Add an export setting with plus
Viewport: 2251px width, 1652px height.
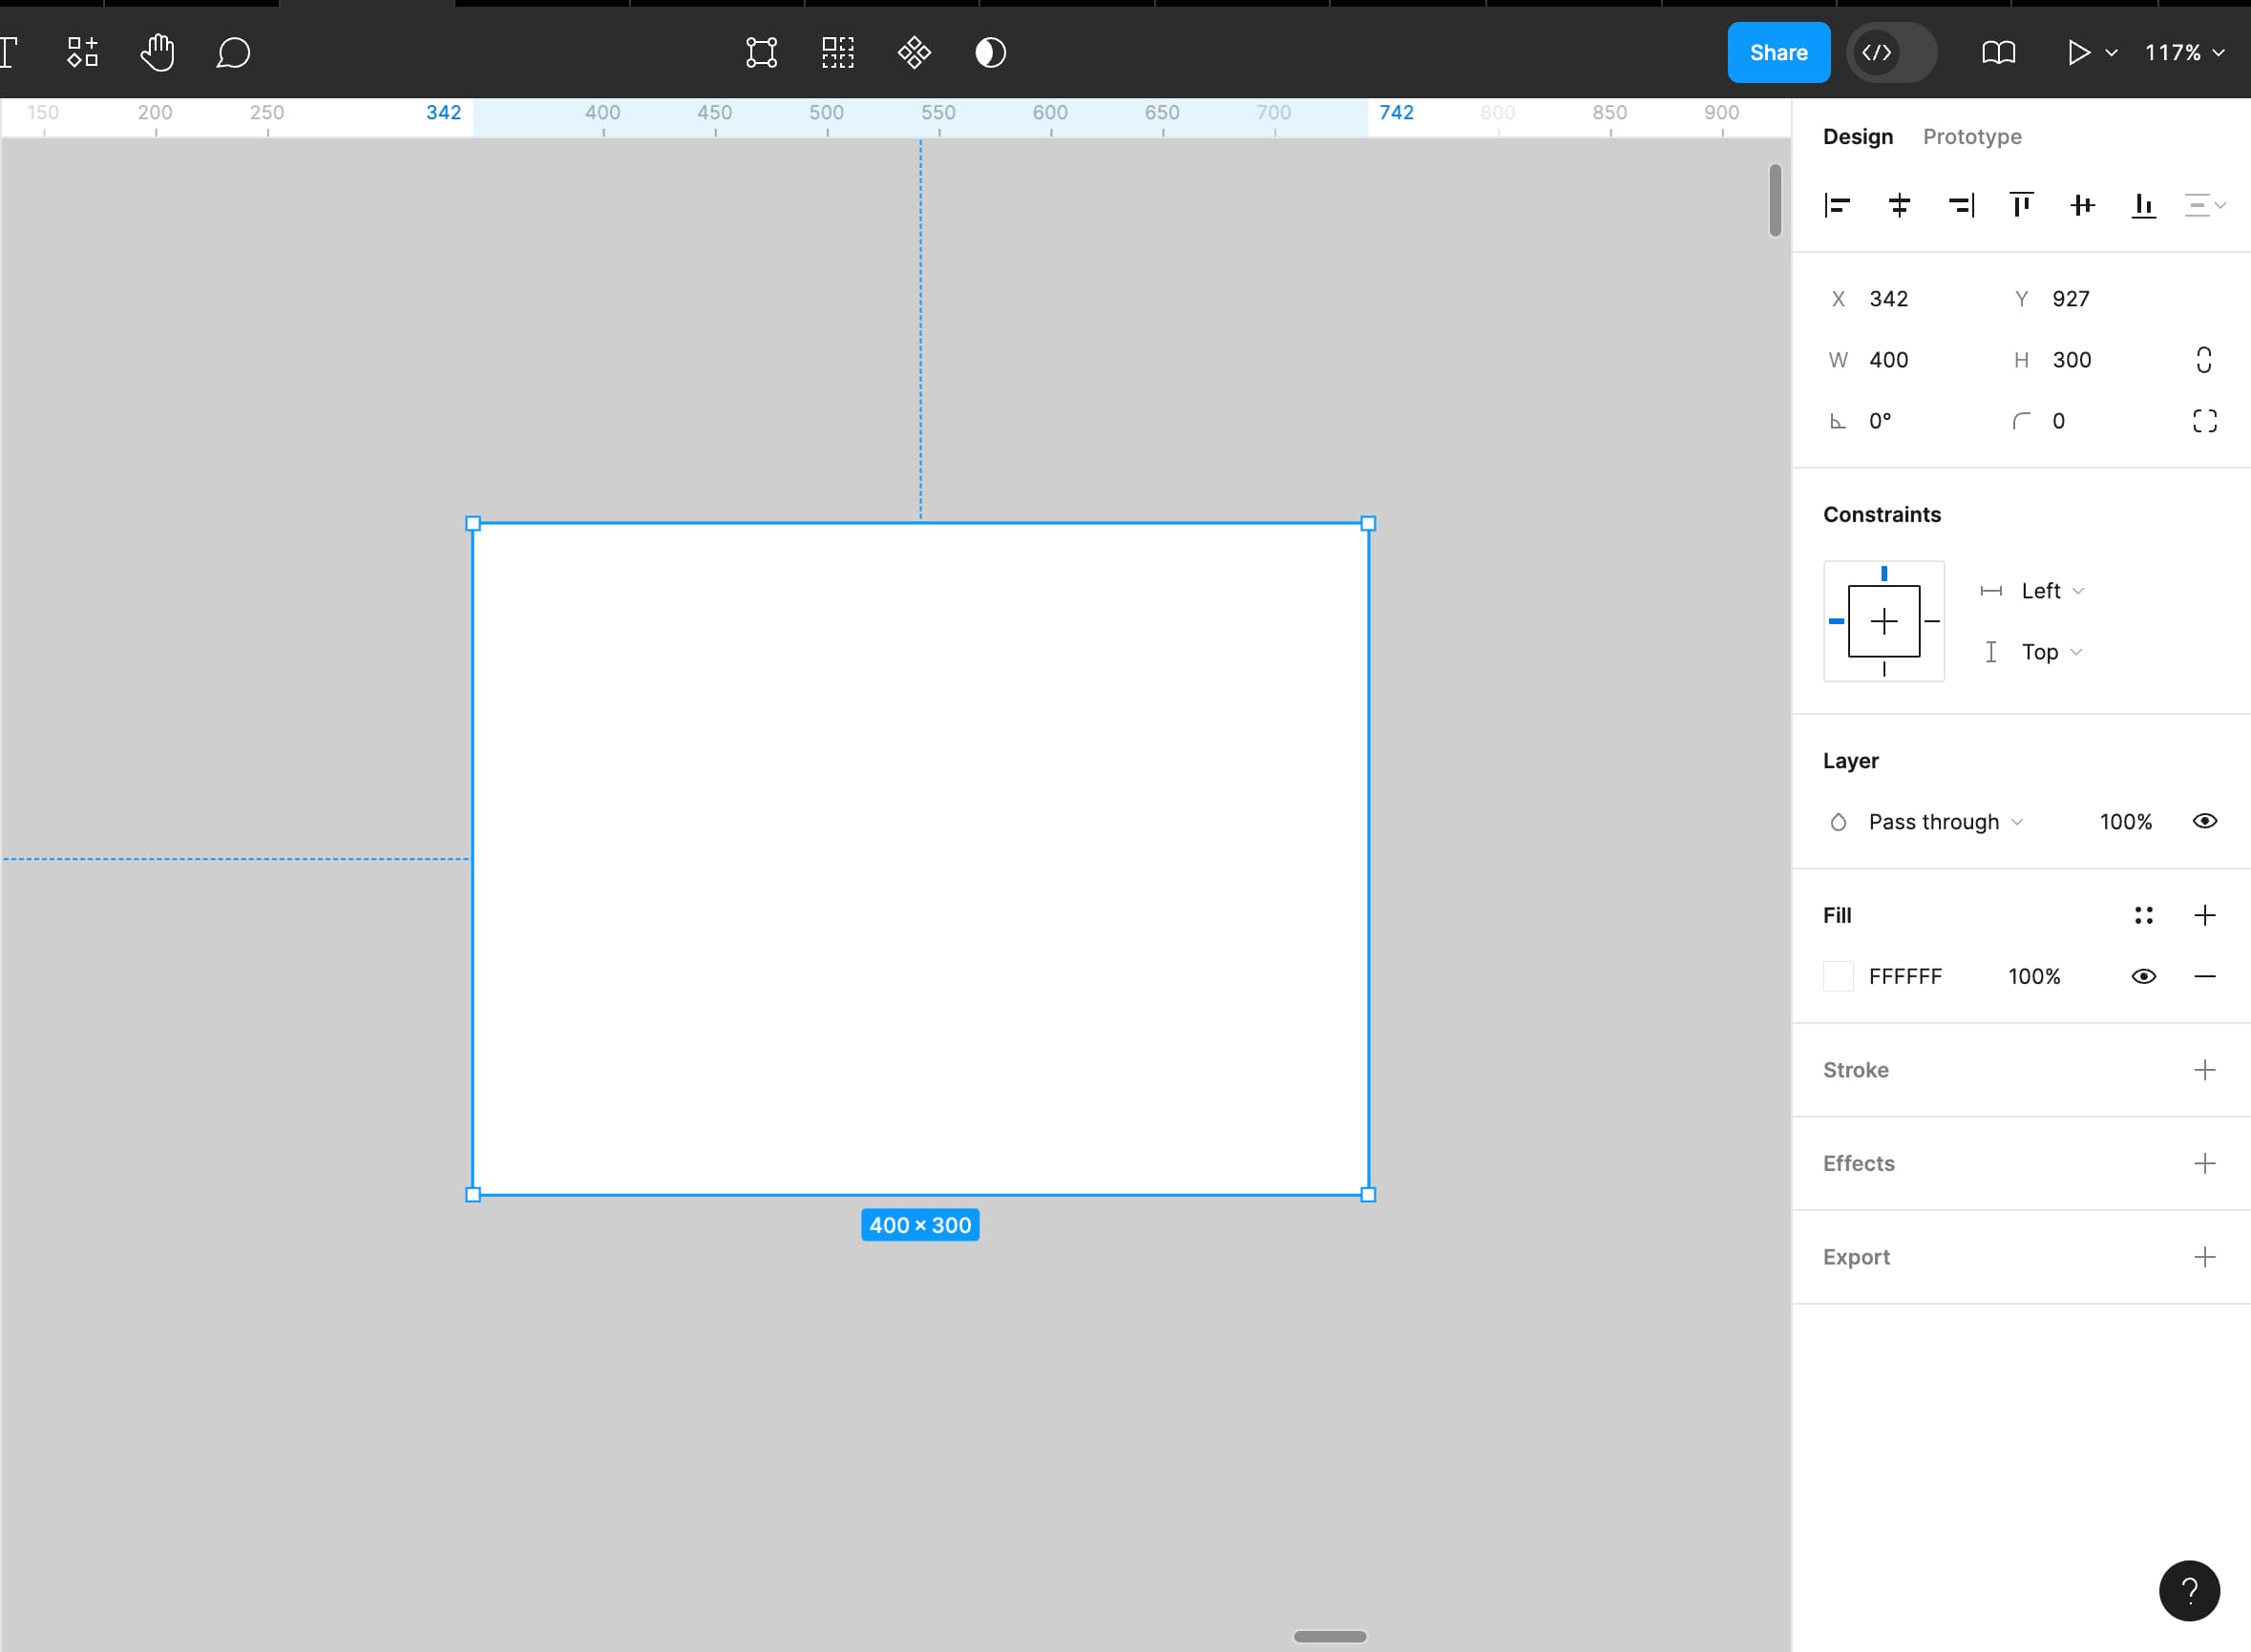pyautogui.click(x=2204, y=1257)
